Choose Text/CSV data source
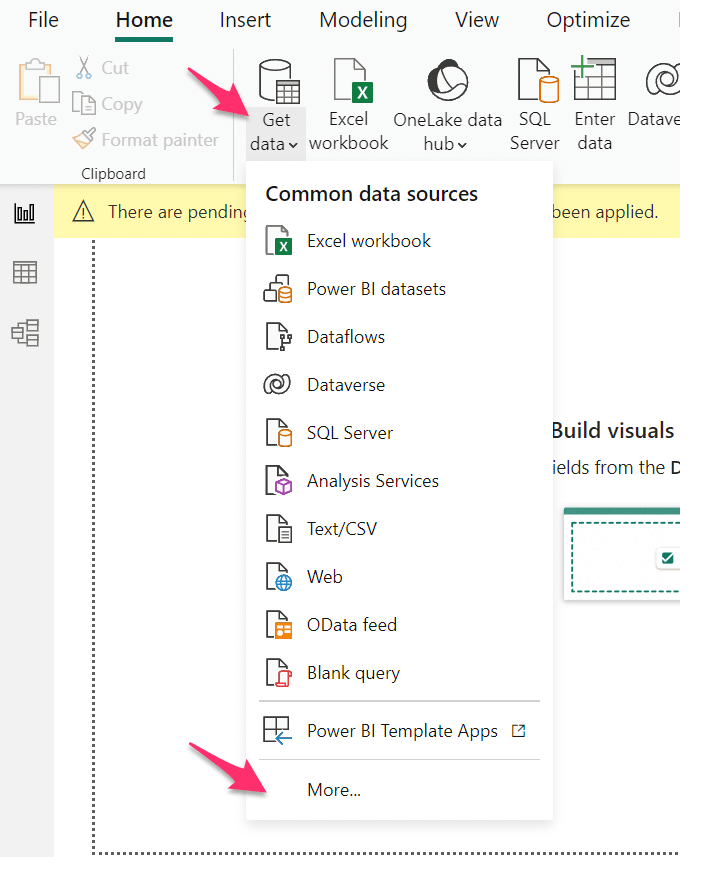Image resolution: width=721 pixels, height=892 pixels. tap(399, 528)
